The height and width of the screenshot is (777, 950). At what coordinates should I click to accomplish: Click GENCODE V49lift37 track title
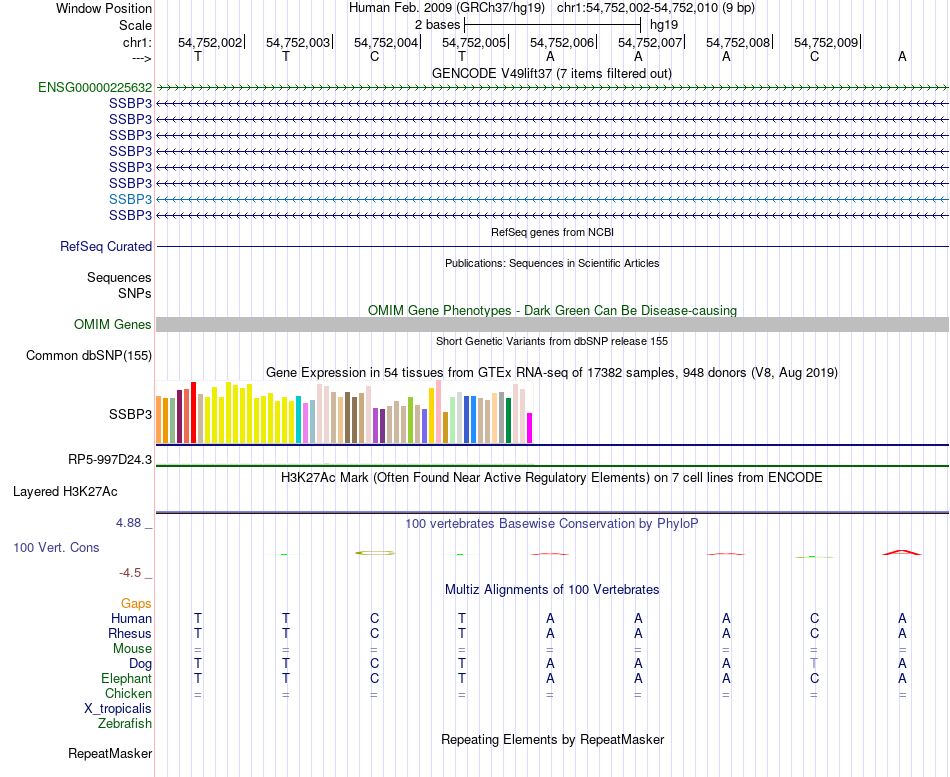coord(551,73)
